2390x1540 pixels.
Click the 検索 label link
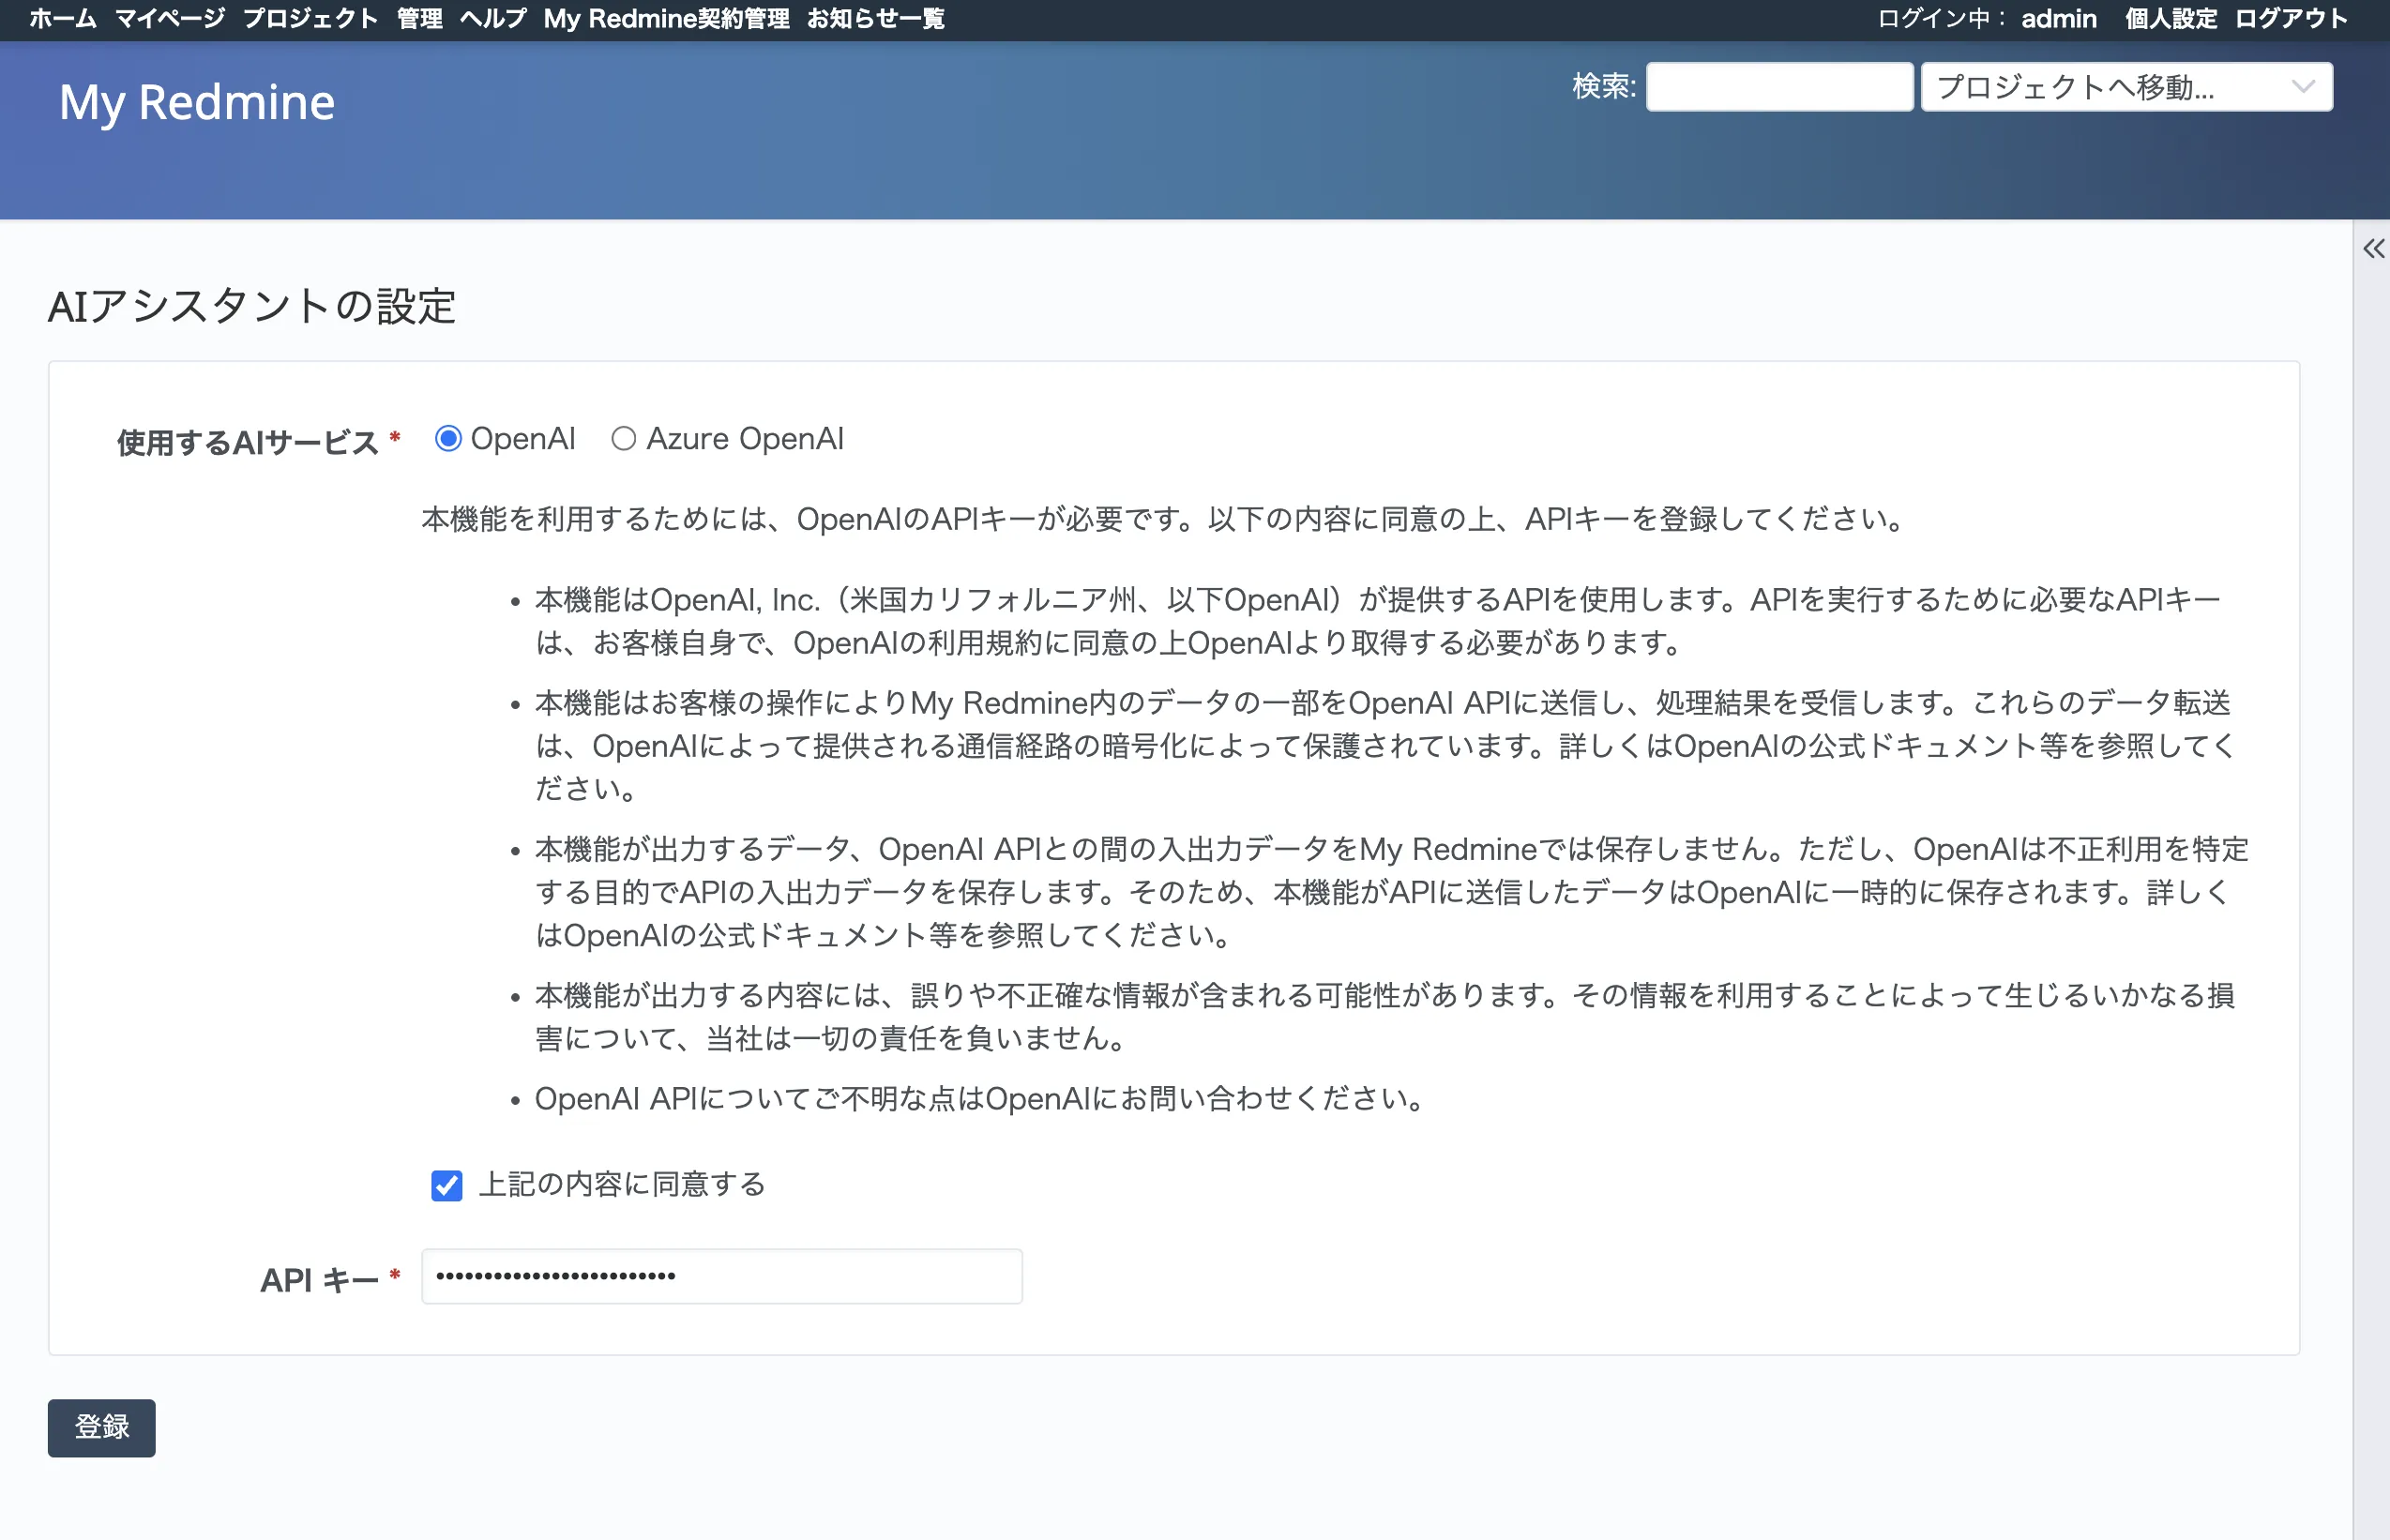click(x=1602, y=87)
